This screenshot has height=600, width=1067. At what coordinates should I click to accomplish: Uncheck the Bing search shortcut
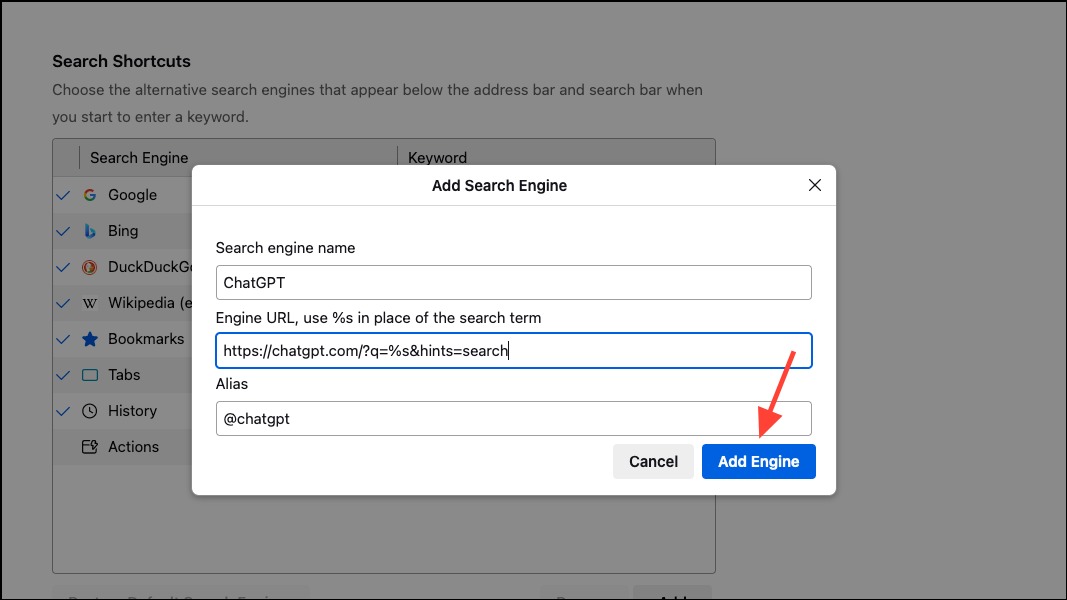tap(63, 231)
